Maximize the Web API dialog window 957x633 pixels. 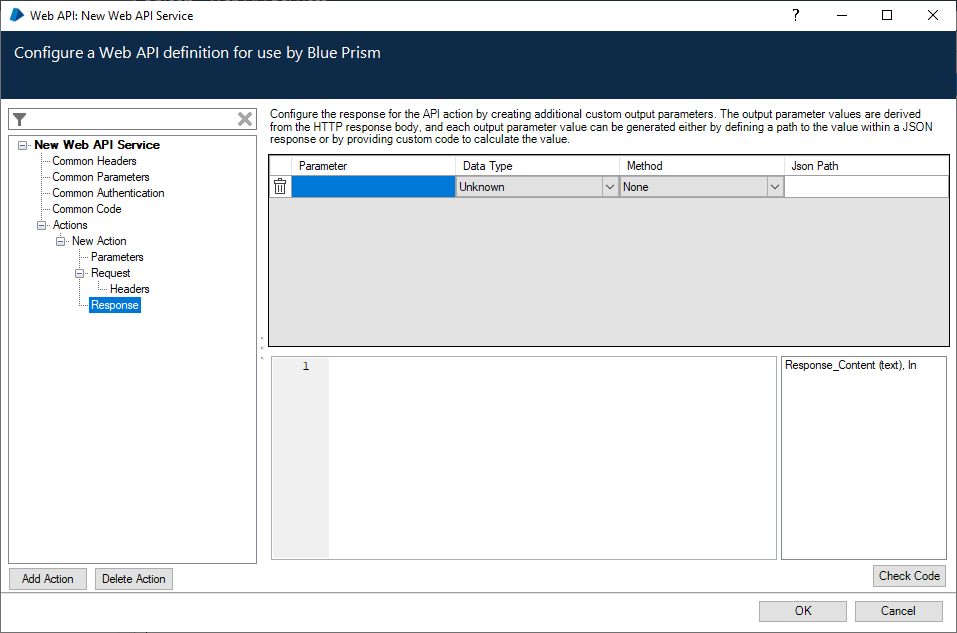pos(887,15)
